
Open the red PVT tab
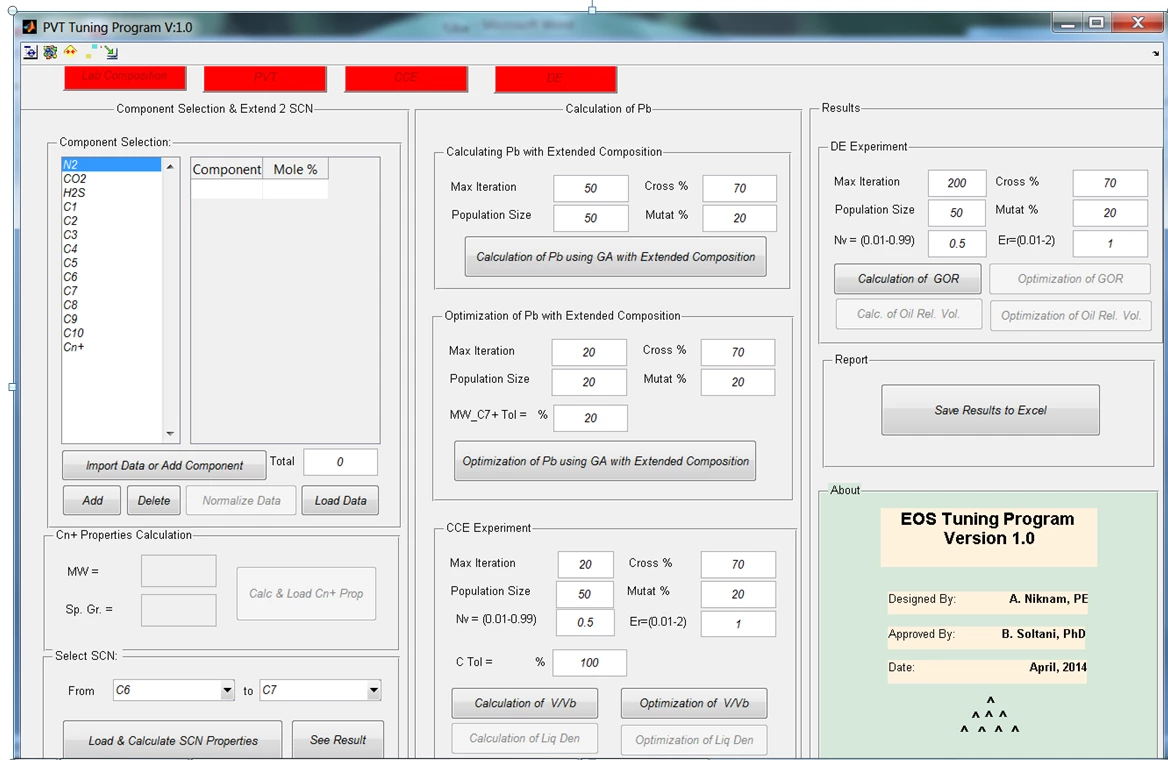265,78
